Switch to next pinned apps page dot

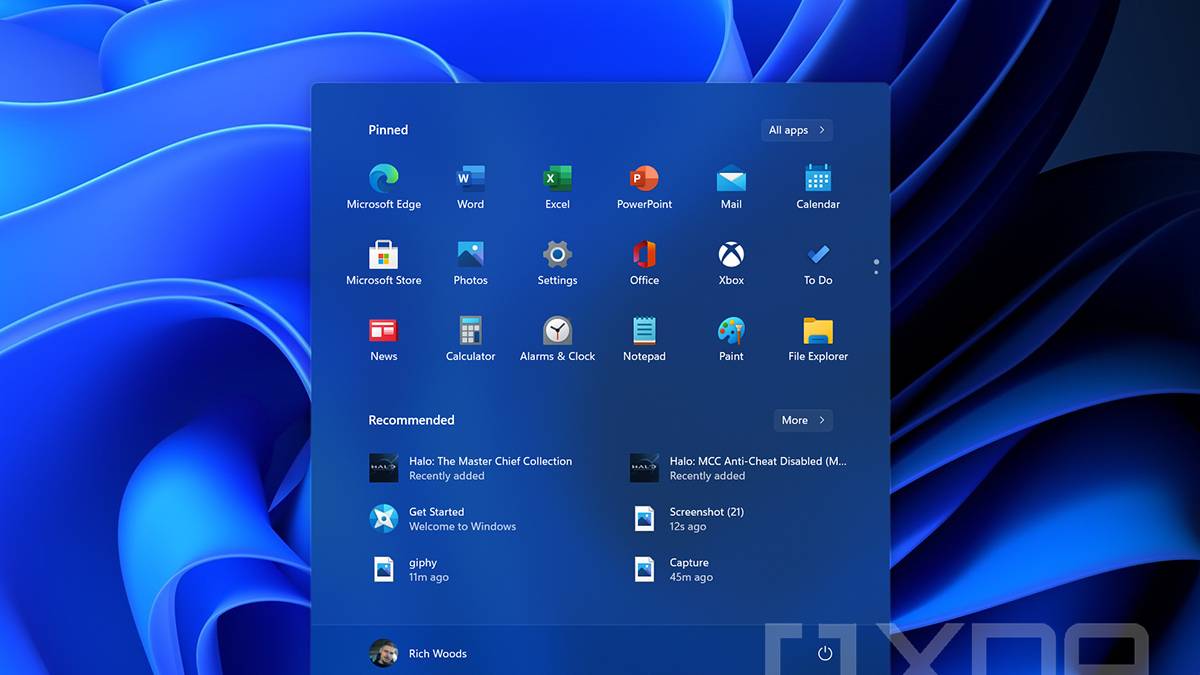click(x=876, y=272)
